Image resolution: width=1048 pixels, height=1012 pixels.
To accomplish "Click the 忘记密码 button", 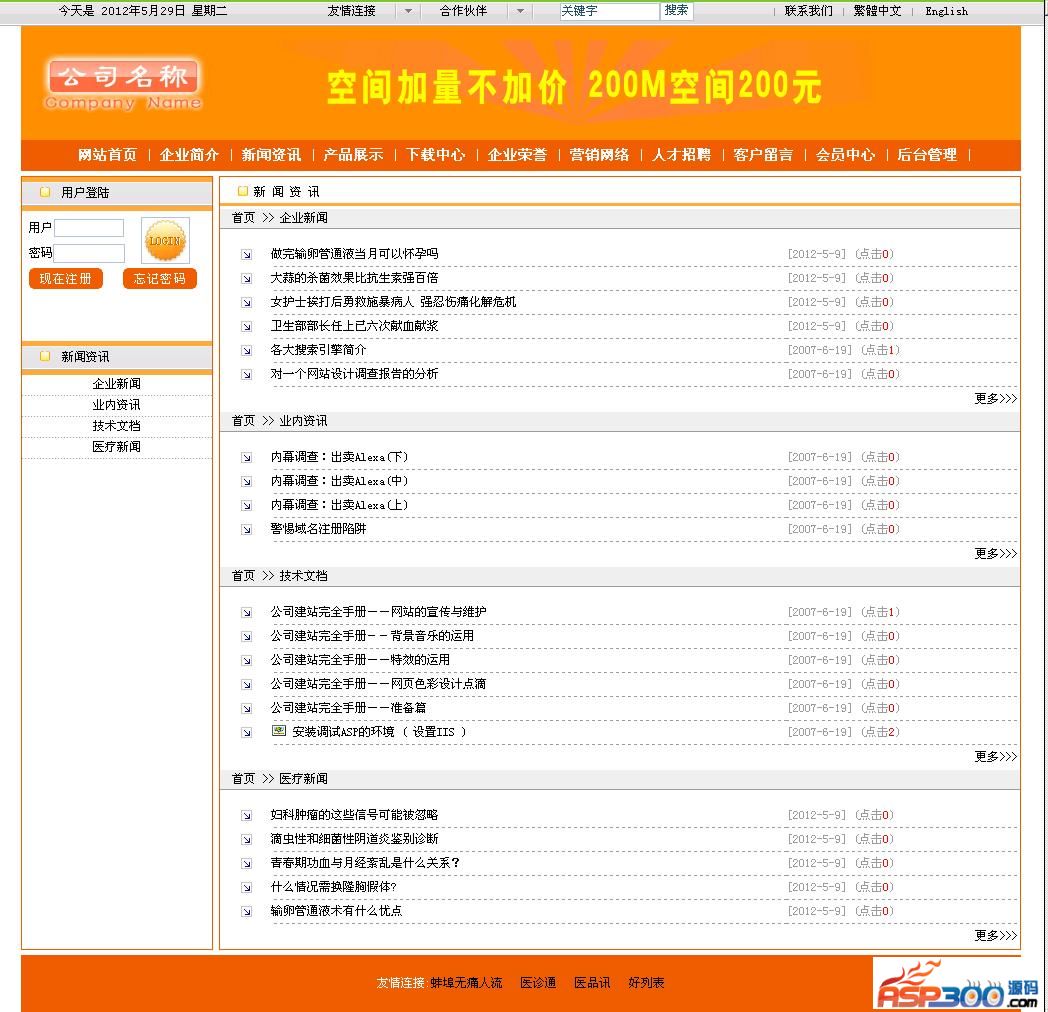I will coord(160,279).
